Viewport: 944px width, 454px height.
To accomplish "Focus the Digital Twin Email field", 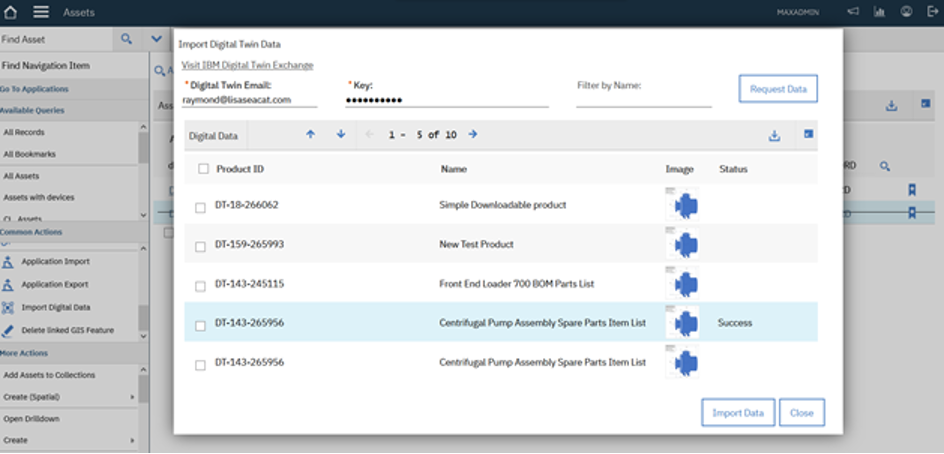I will 249,101.
